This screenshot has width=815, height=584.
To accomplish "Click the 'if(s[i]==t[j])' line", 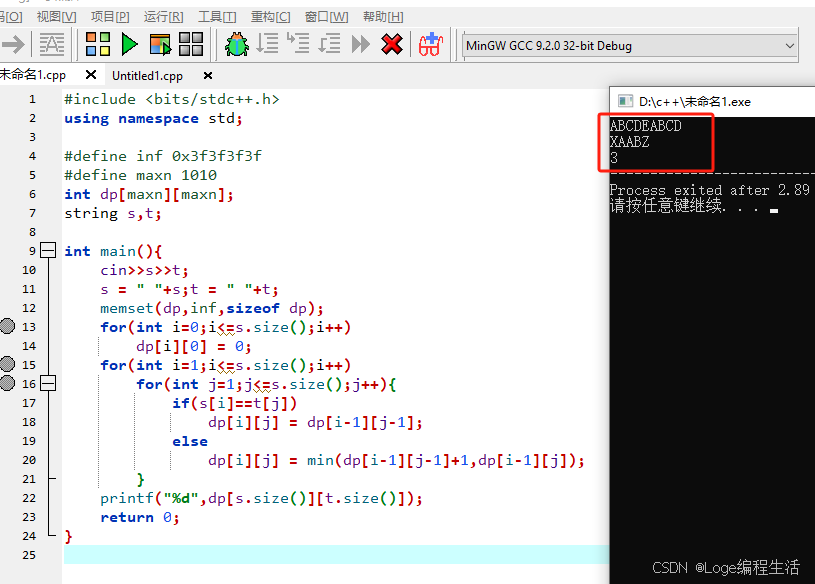I will 234,403.
